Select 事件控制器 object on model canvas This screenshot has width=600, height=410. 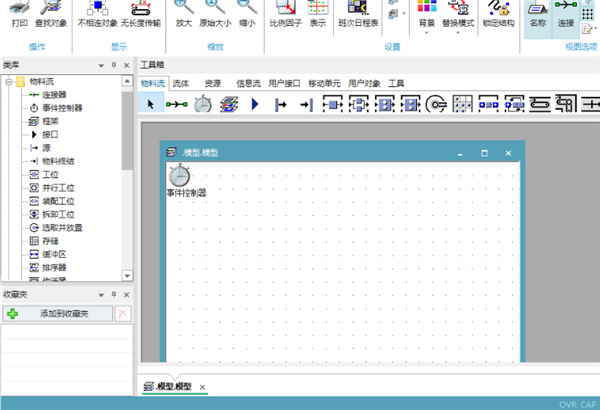[179, 175]
